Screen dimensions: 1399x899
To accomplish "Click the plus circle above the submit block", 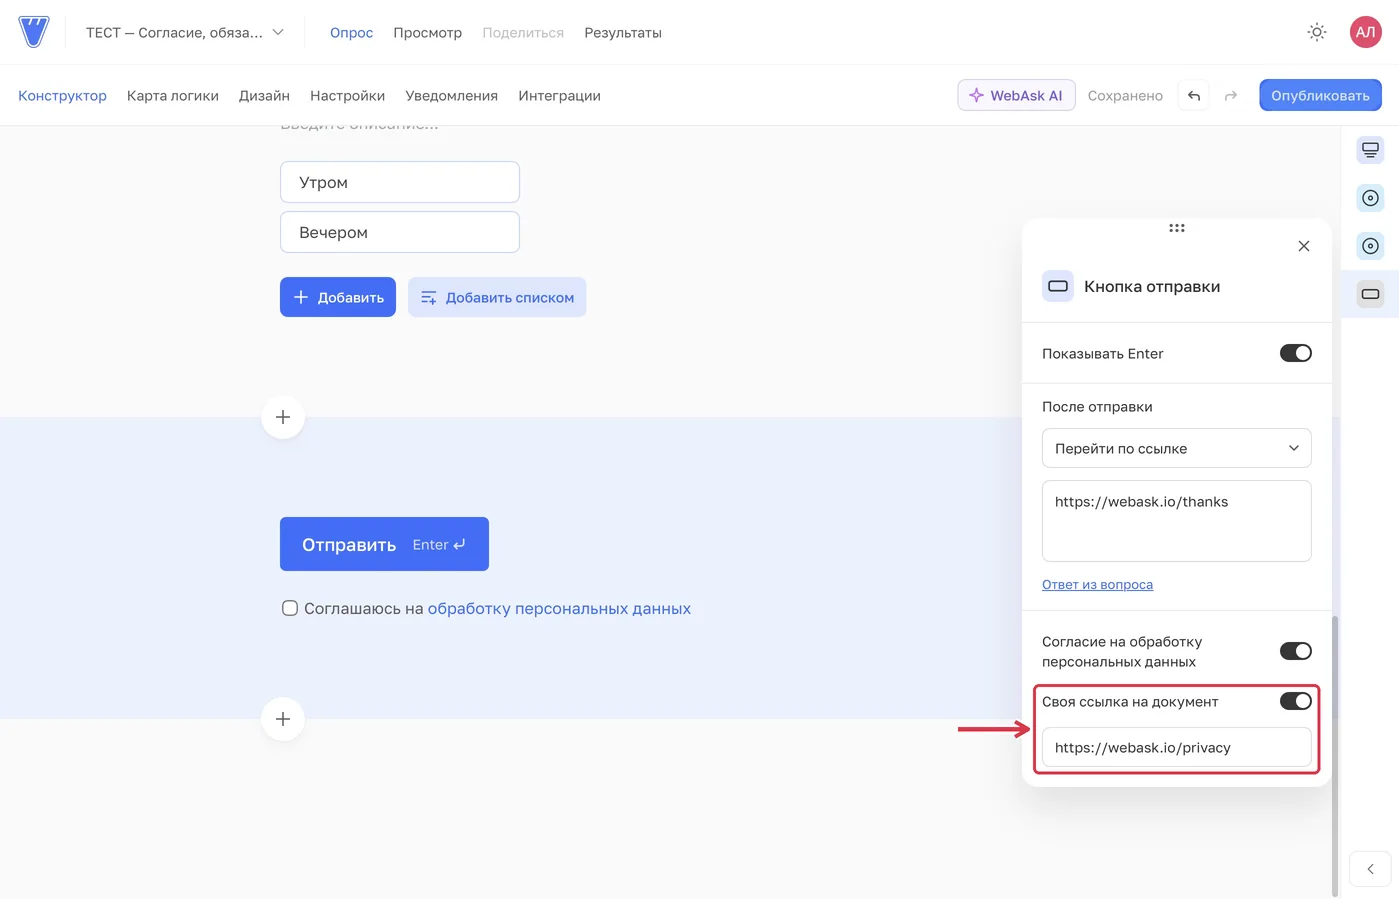I will point(283,417).
